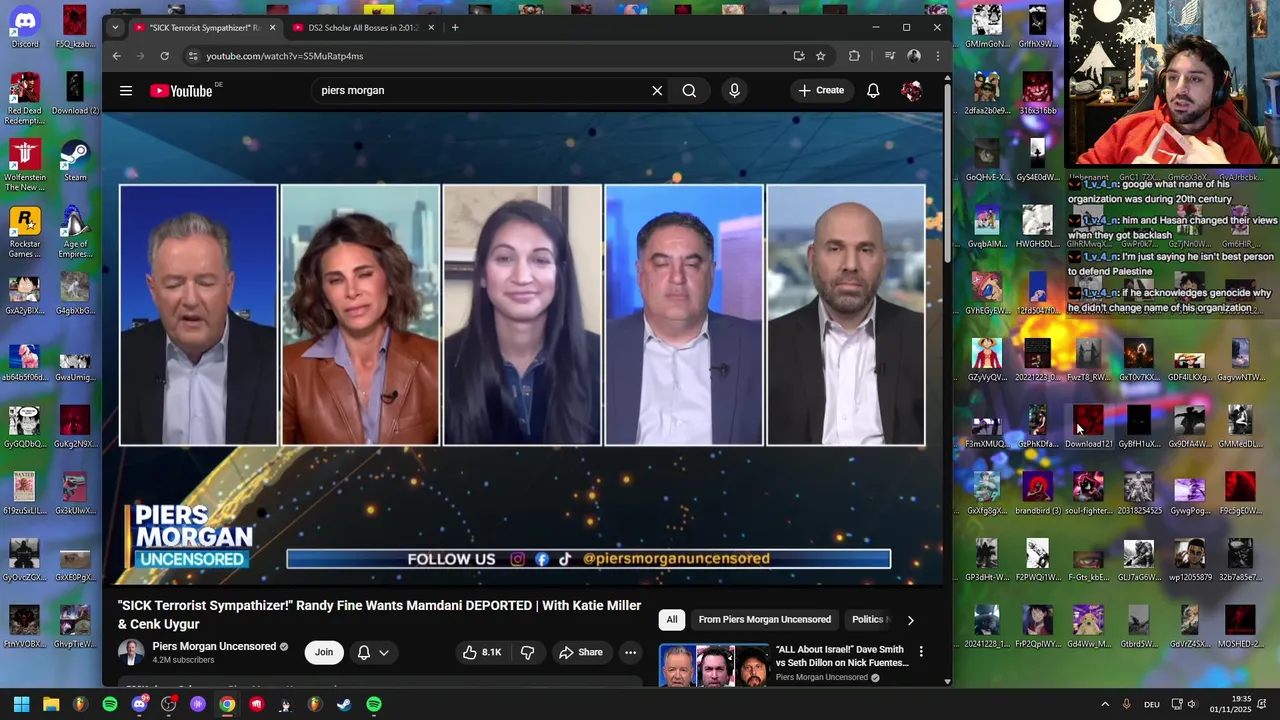Open Steam from the taskbar
The width and height of the screenshot is (1280, 720).
[344, 704]
